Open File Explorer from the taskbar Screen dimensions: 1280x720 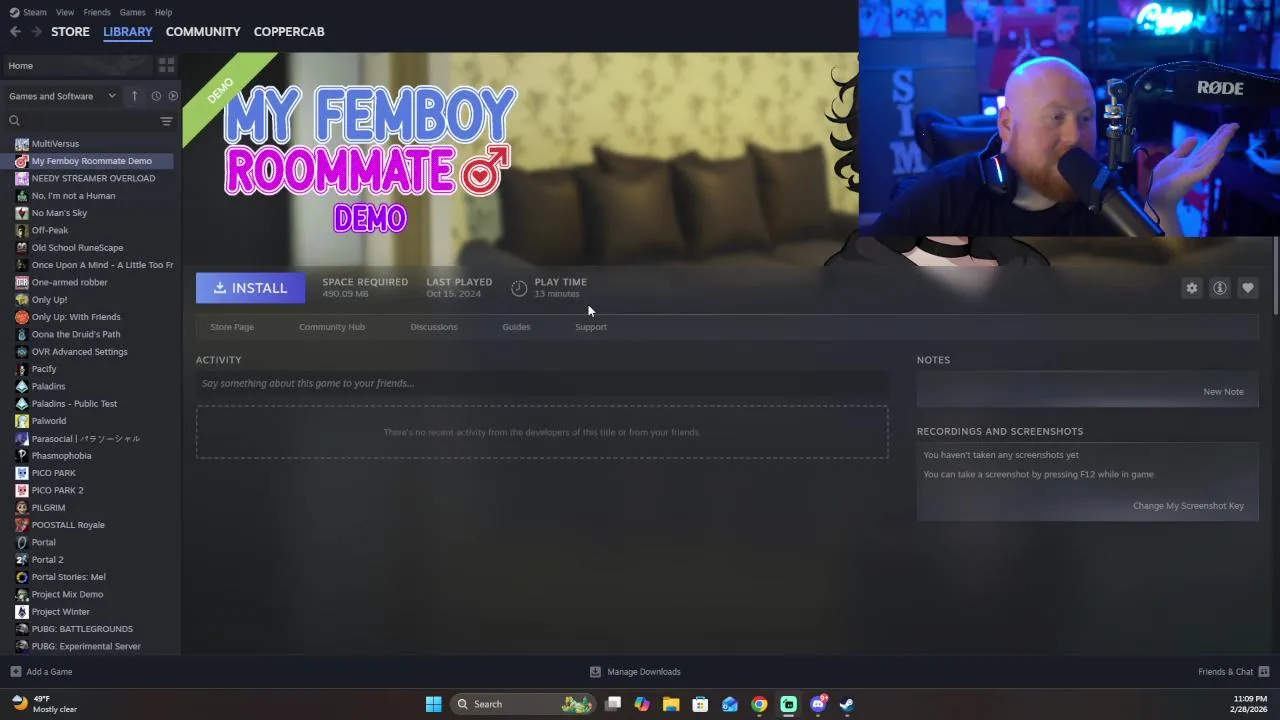pos(671,704)
